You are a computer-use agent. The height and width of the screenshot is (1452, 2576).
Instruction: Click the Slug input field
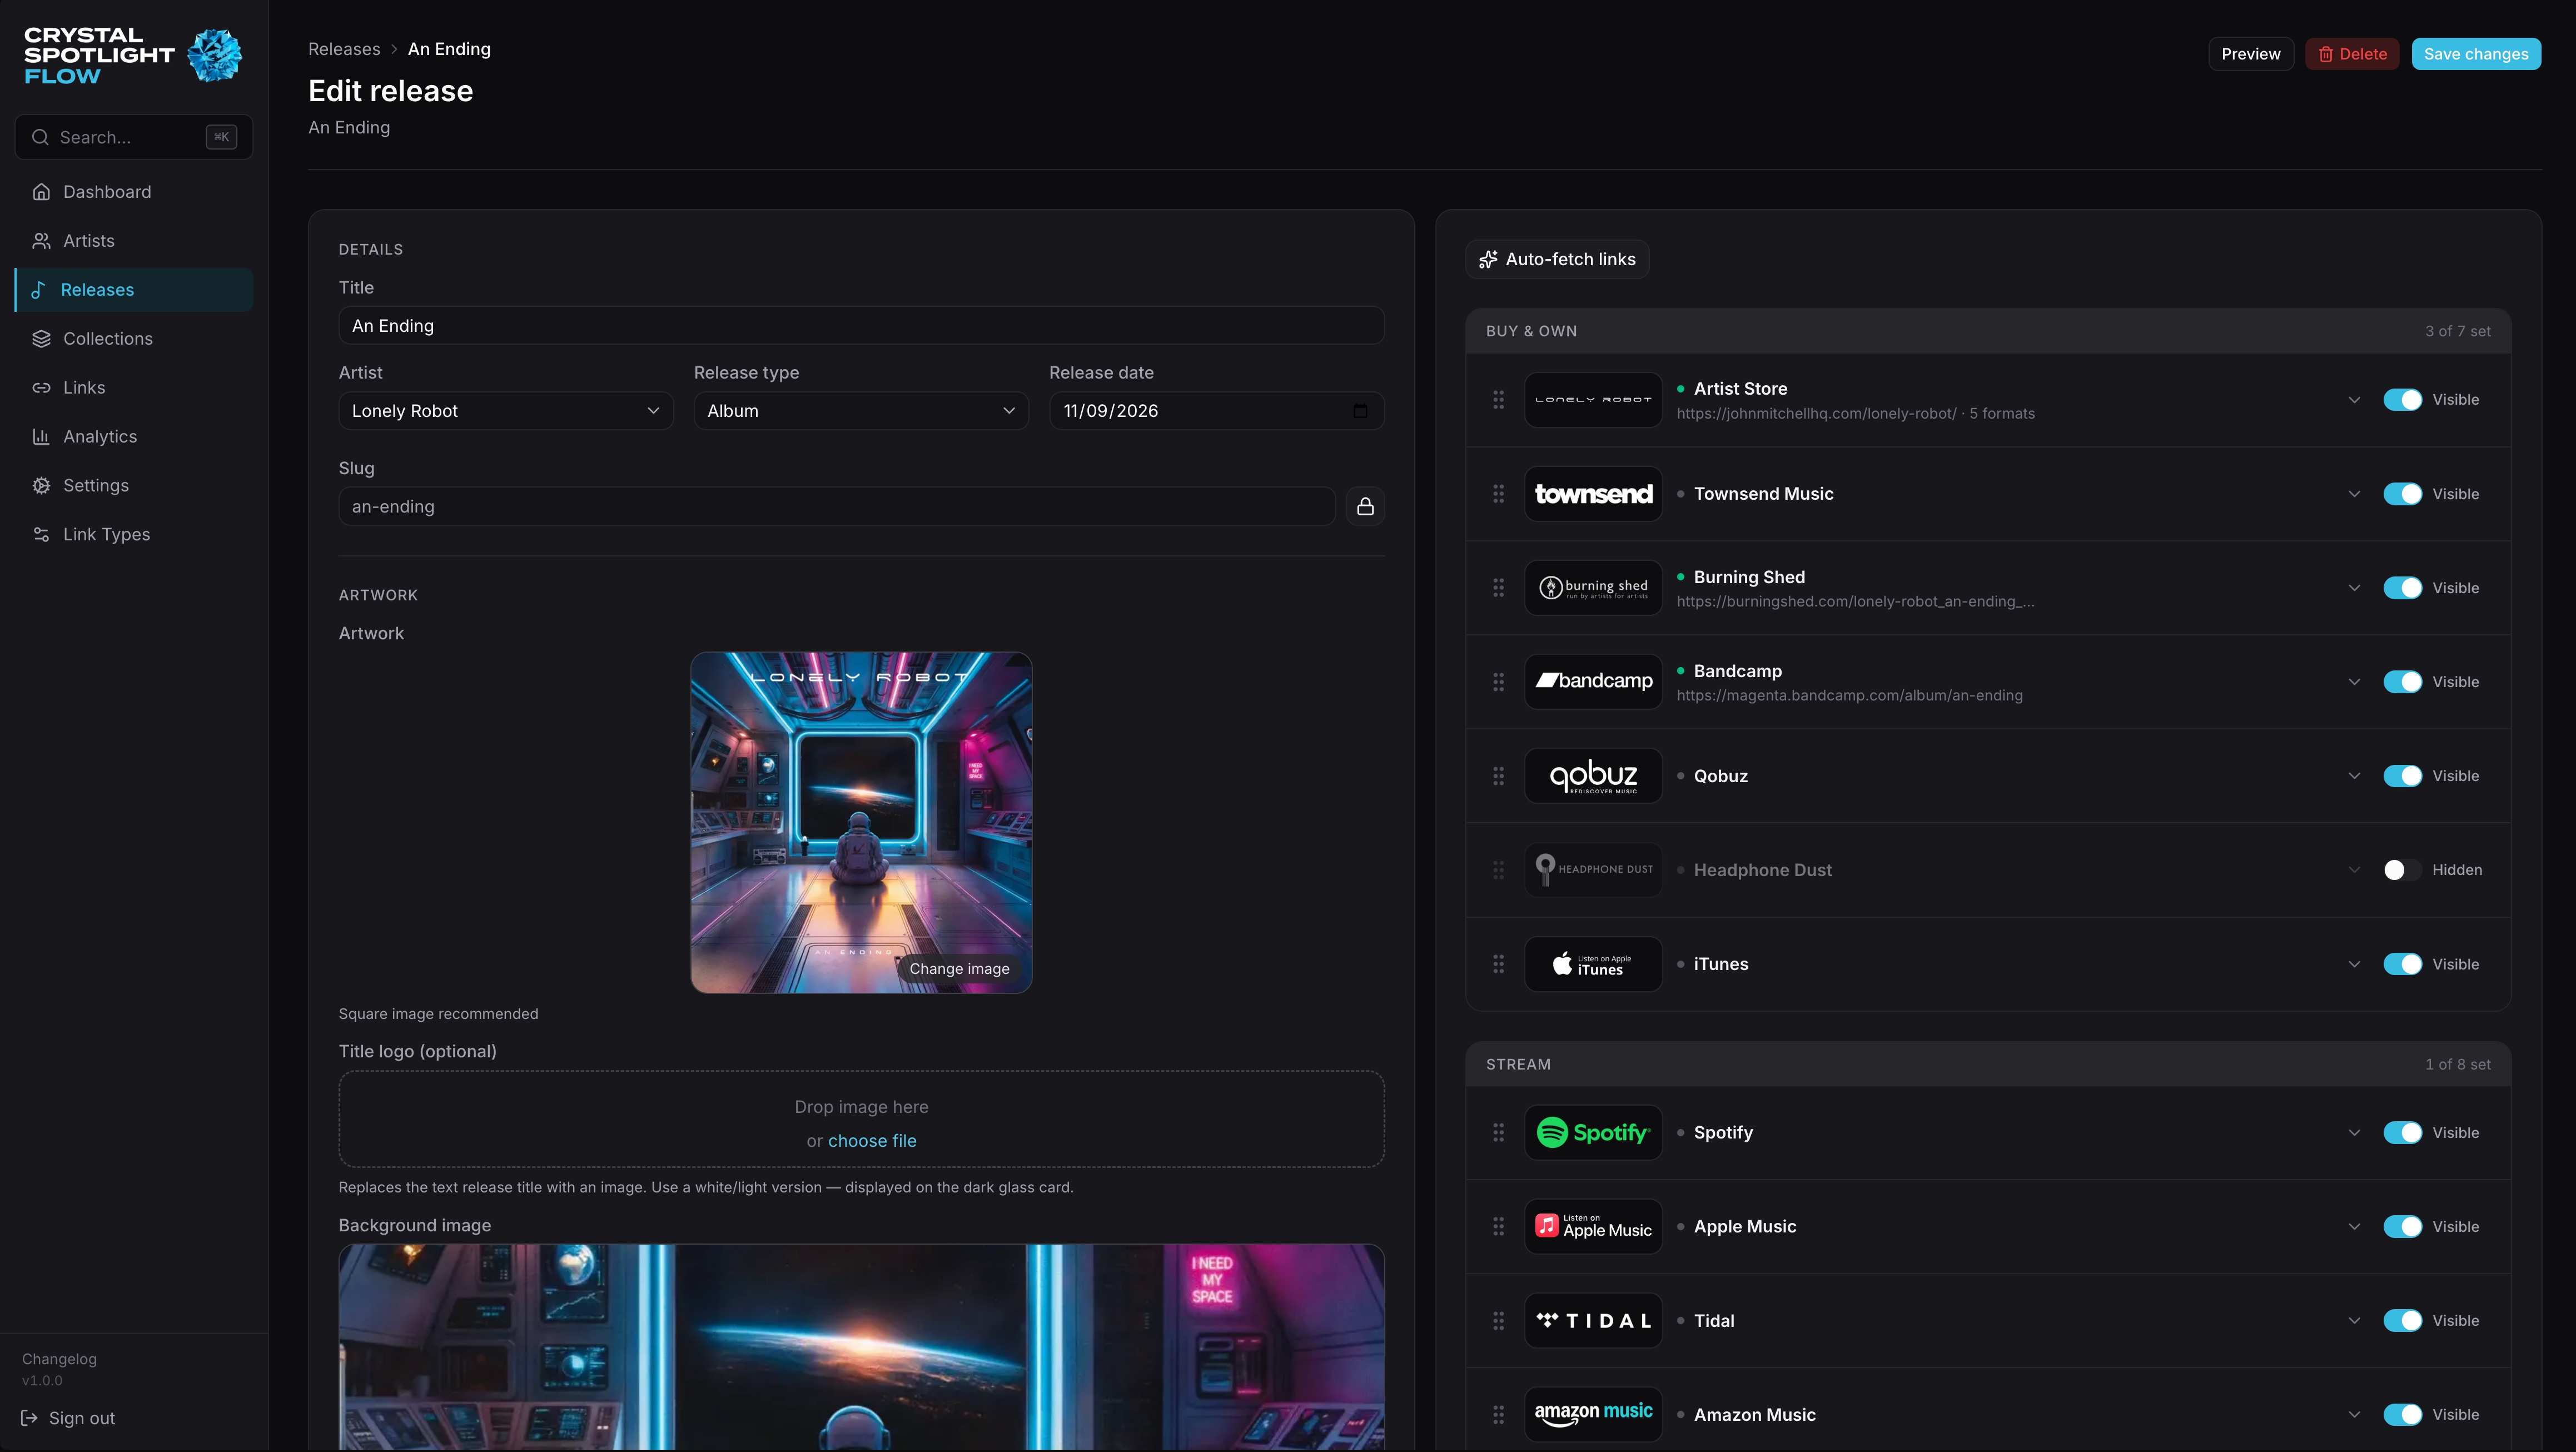pyautogui.click(x=837, y=507)
